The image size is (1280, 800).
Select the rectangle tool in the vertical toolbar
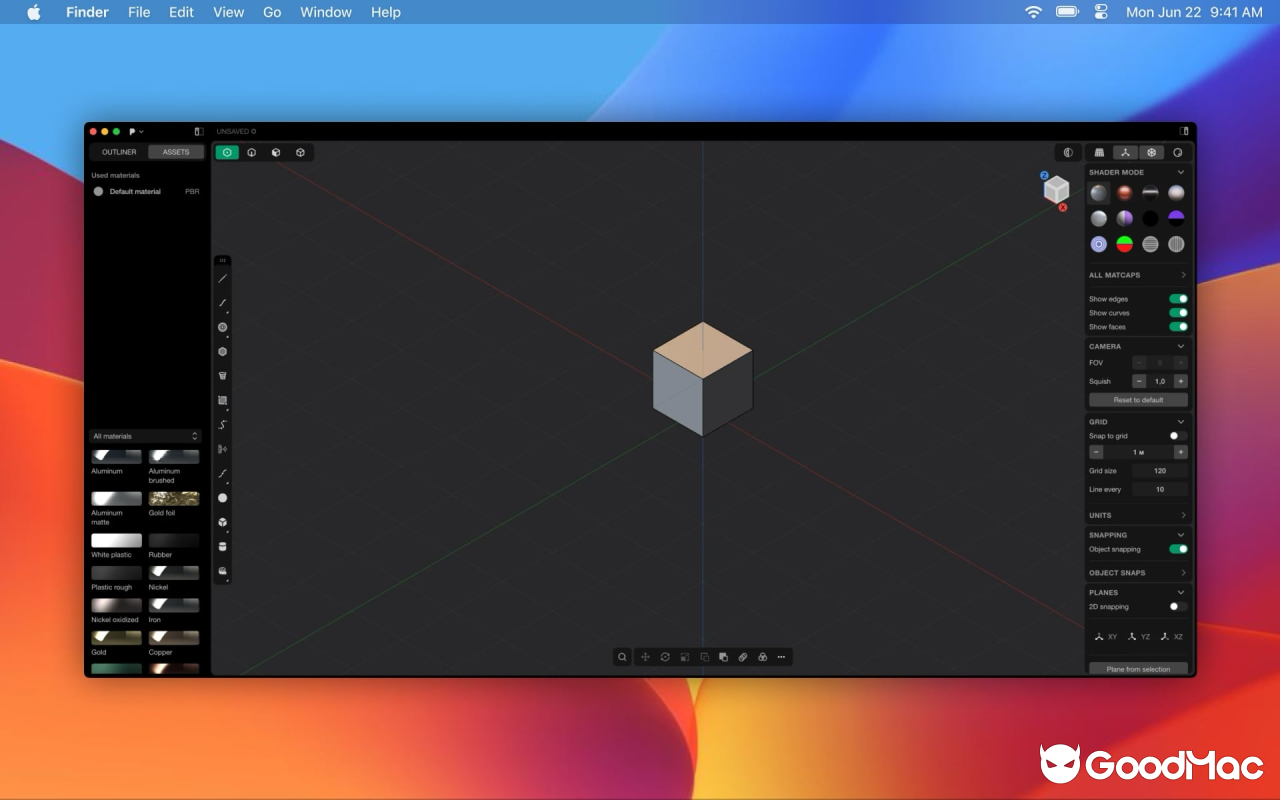point(222,400)
